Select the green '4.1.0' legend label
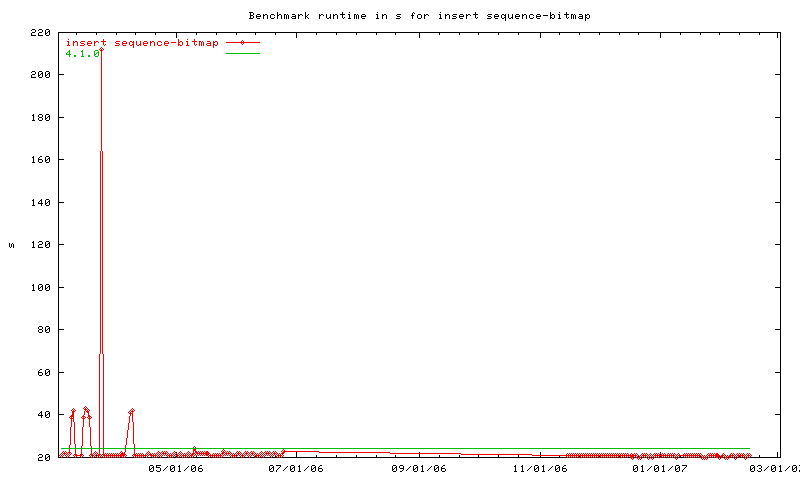Screen dimensions: 800x480 pyautogui.click(x=83, y=54)
